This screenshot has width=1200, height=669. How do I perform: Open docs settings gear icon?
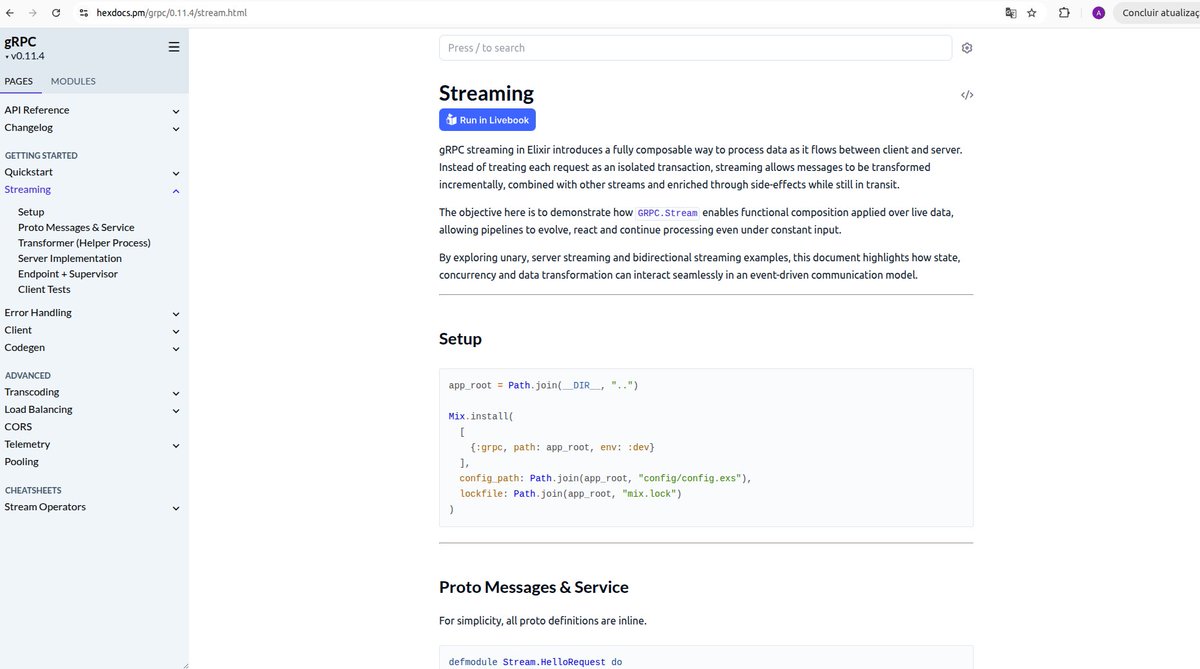(x=967, y=48)
